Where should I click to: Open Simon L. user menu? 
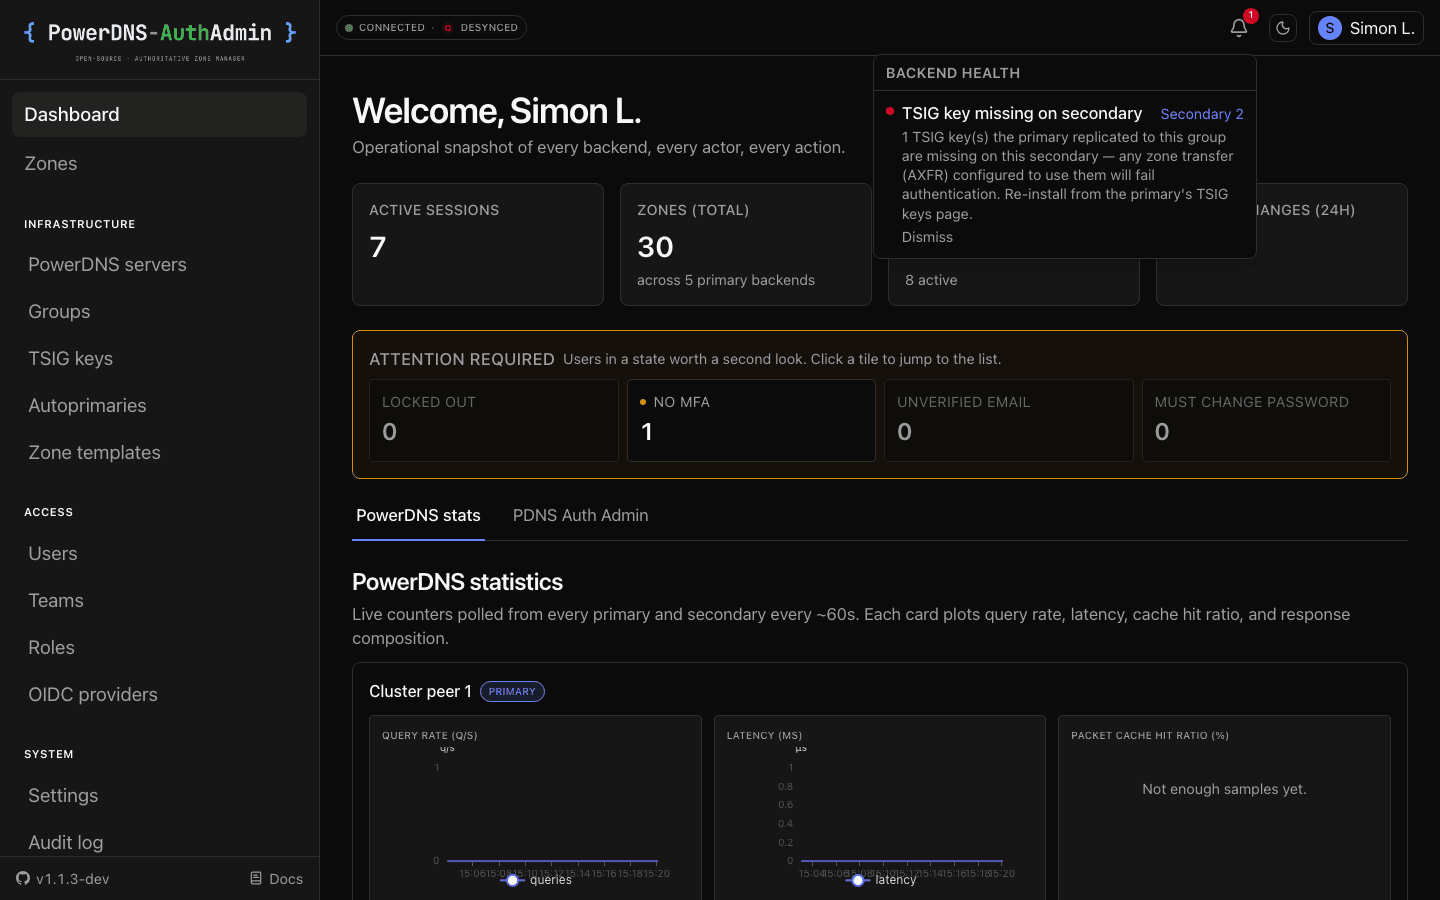click(x=1366, y=28)
